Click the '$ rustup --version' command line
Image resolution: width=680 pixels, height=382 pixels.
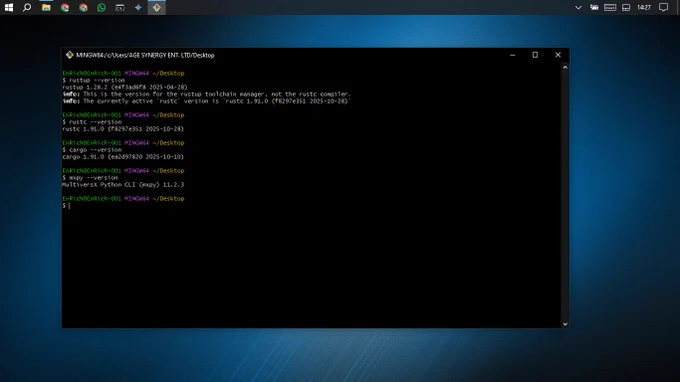point(93,80)
